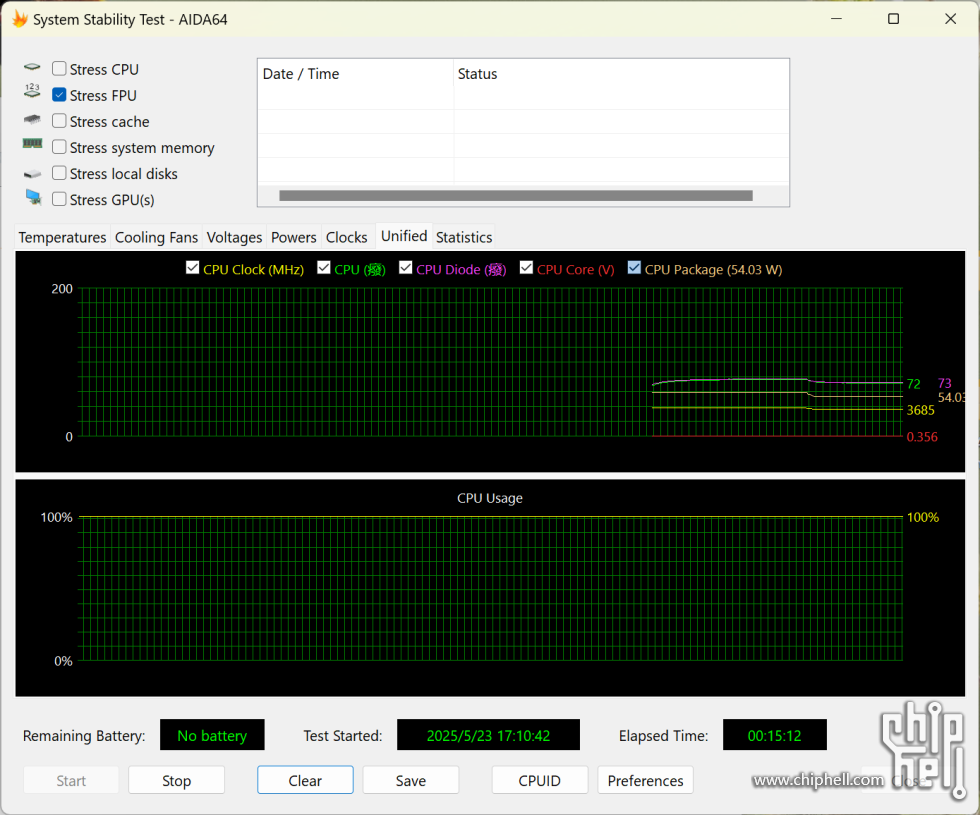Click the Save button
The width and height of the screenshot is (980, 815).
(x=411, y=781)
